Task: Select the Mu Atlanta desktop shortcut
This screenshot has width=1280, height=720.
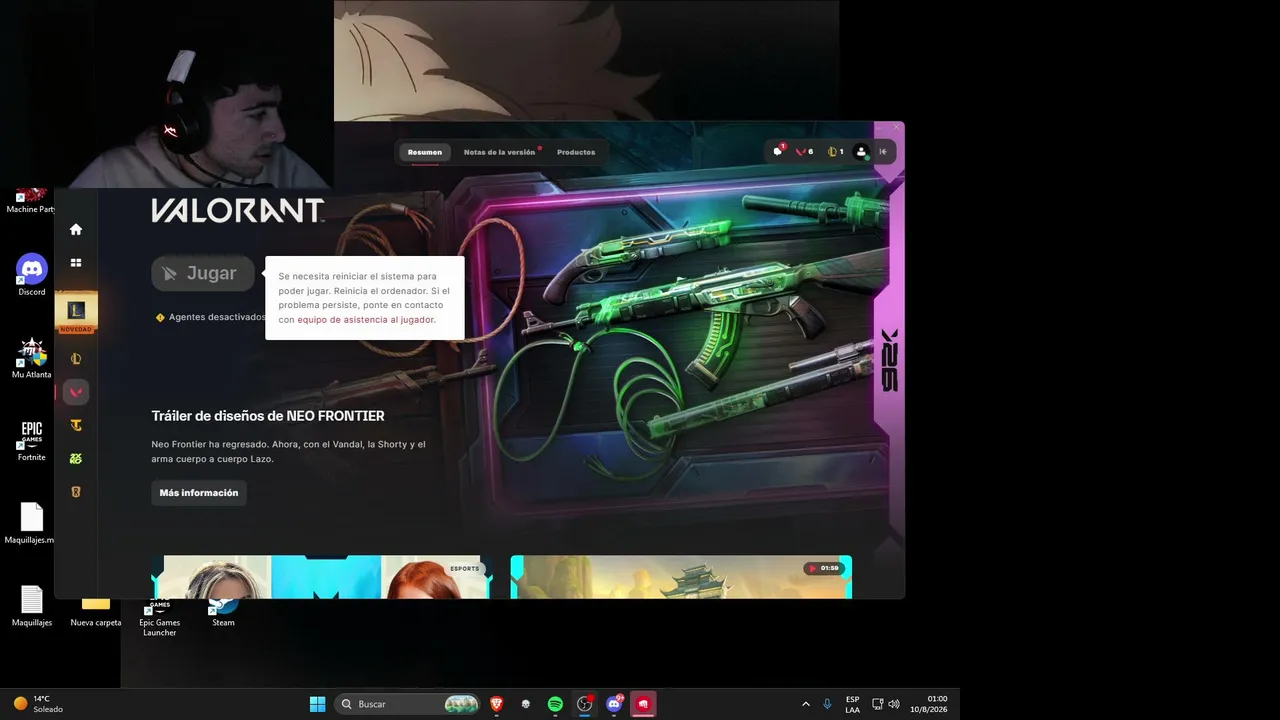Action: pyautogui.click(x=32, y=358)
